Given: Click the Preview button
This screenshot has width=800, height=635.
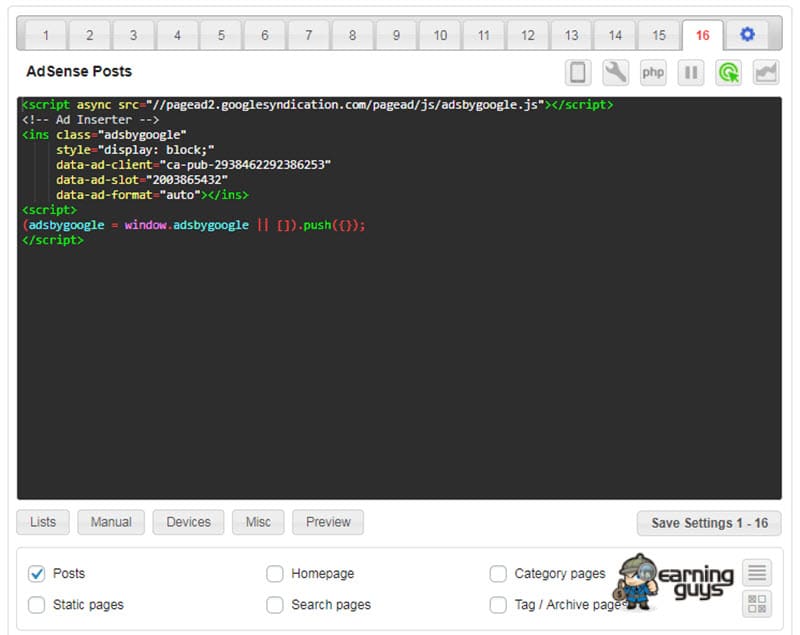Looking at the screenshot, I should [x=328, y=522].
